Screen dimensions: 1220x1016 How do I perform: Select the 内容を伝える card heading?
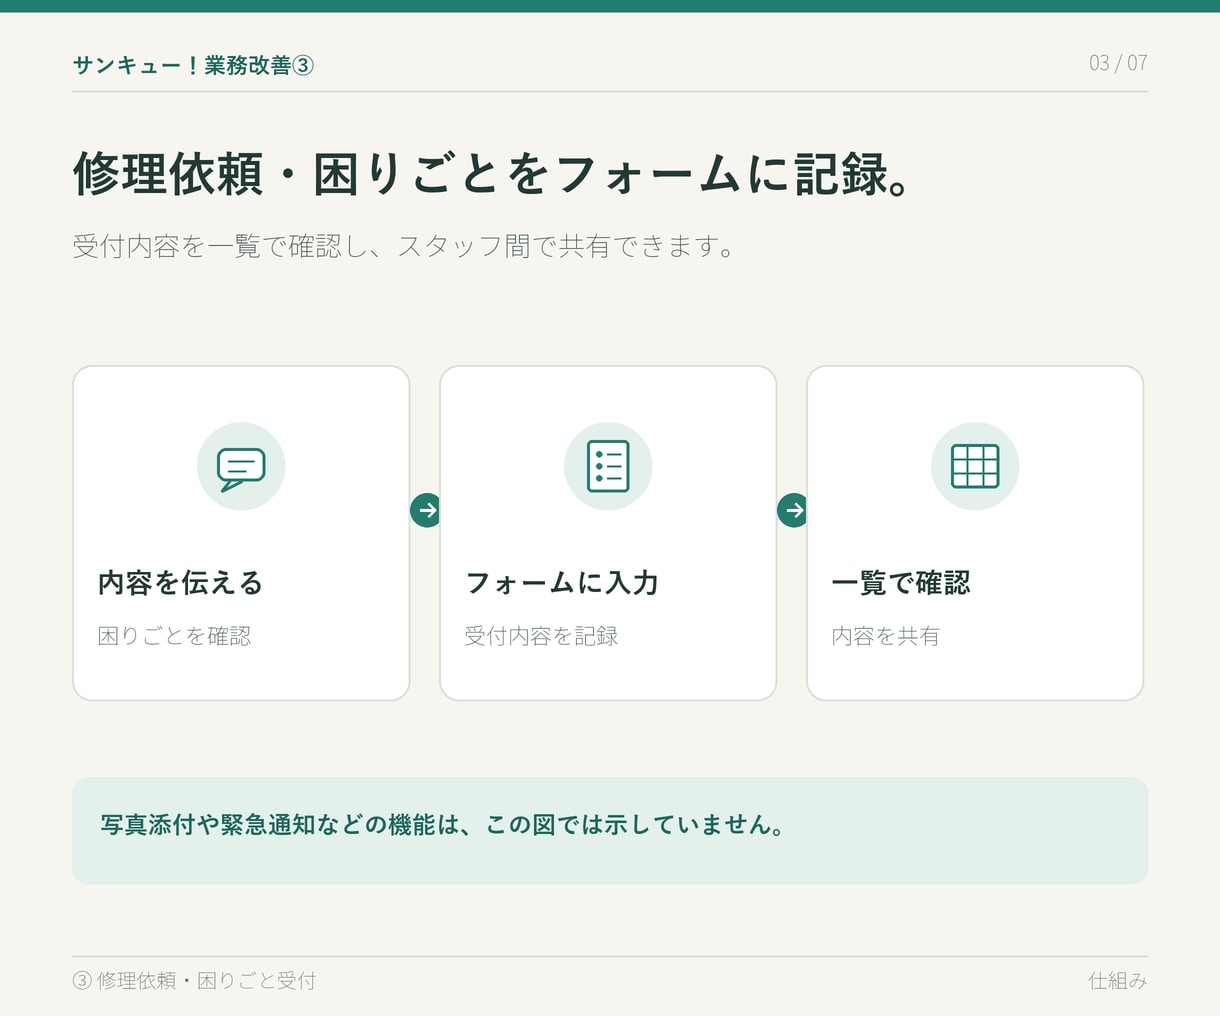pos(181,583)
